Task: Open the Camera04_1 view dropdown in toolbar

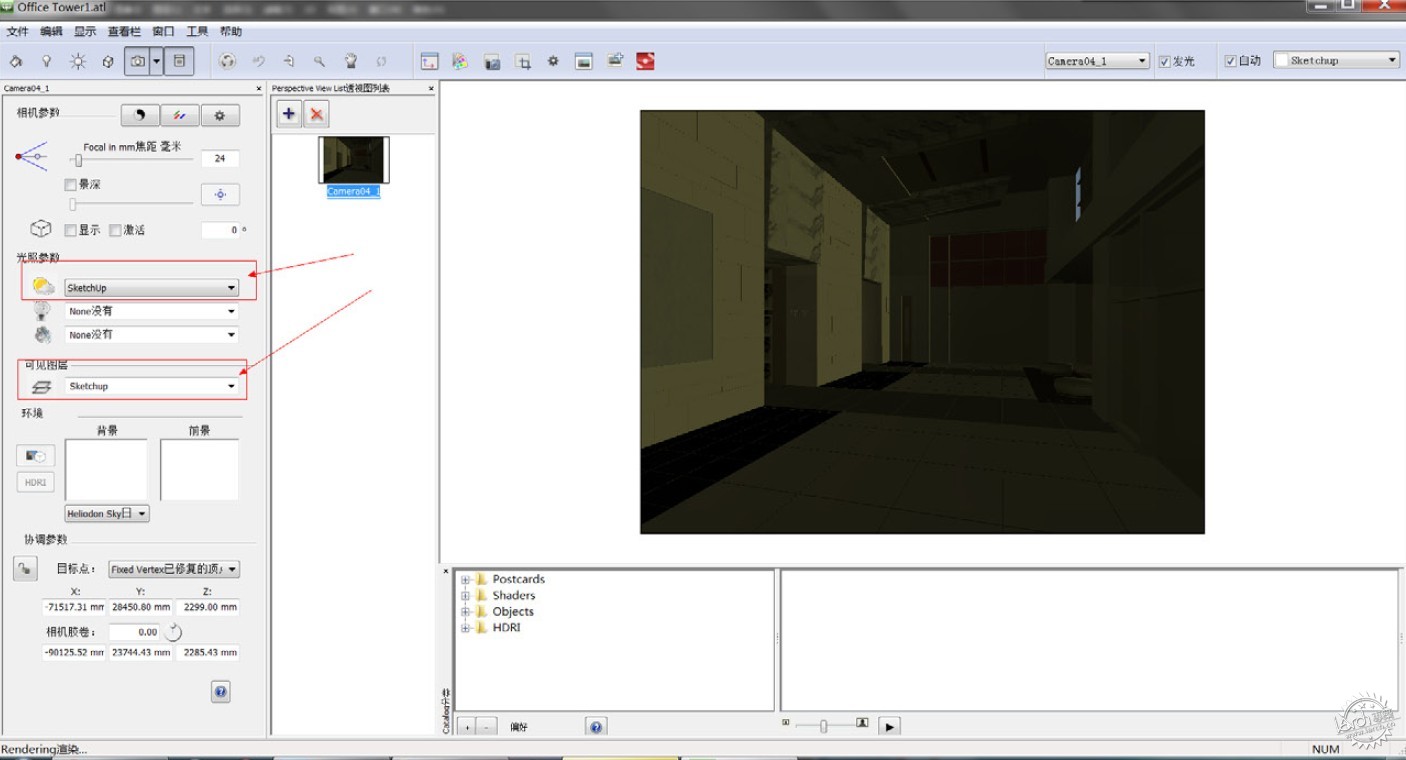Action: pyautogui.click(x=1097, y=61)
